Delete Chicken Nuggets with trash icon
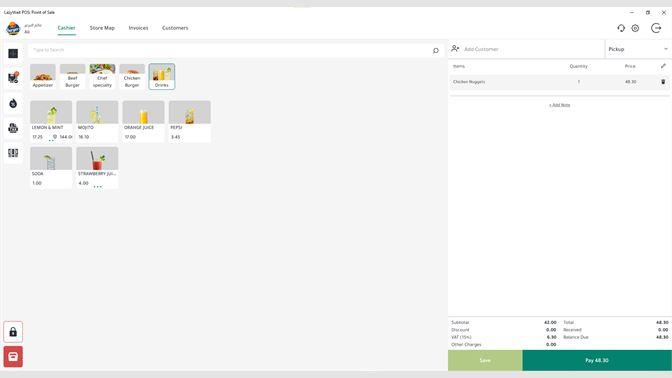The image size is (672, 378). [663, 81]
